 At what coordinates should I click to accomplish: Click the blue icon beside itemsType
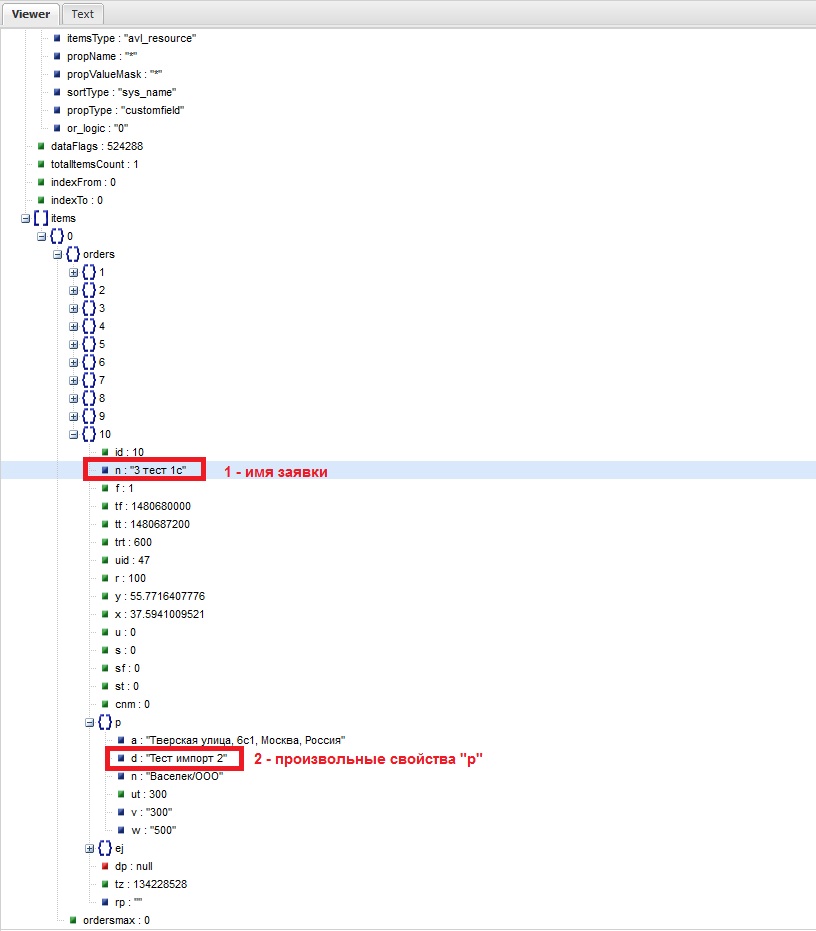pyautogui.click(x=57, y=38)
